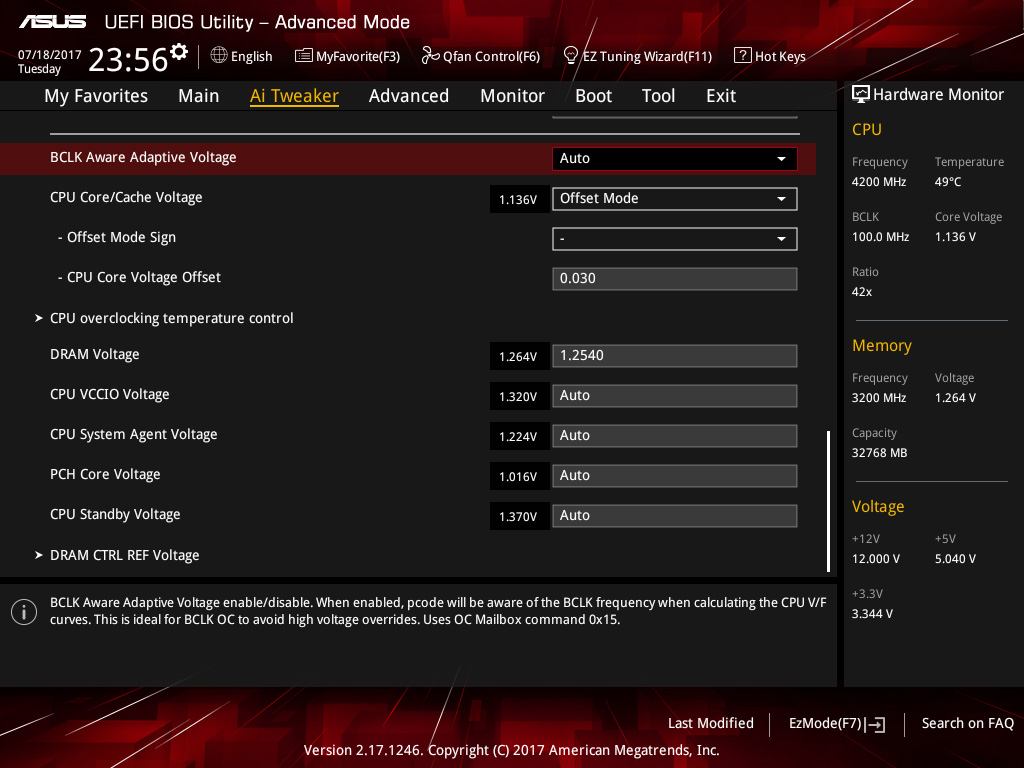Open CPU Core/Cache Voltage mode dropdown
This screenshot has height=768, width=1024.
[x=674, y=198]
